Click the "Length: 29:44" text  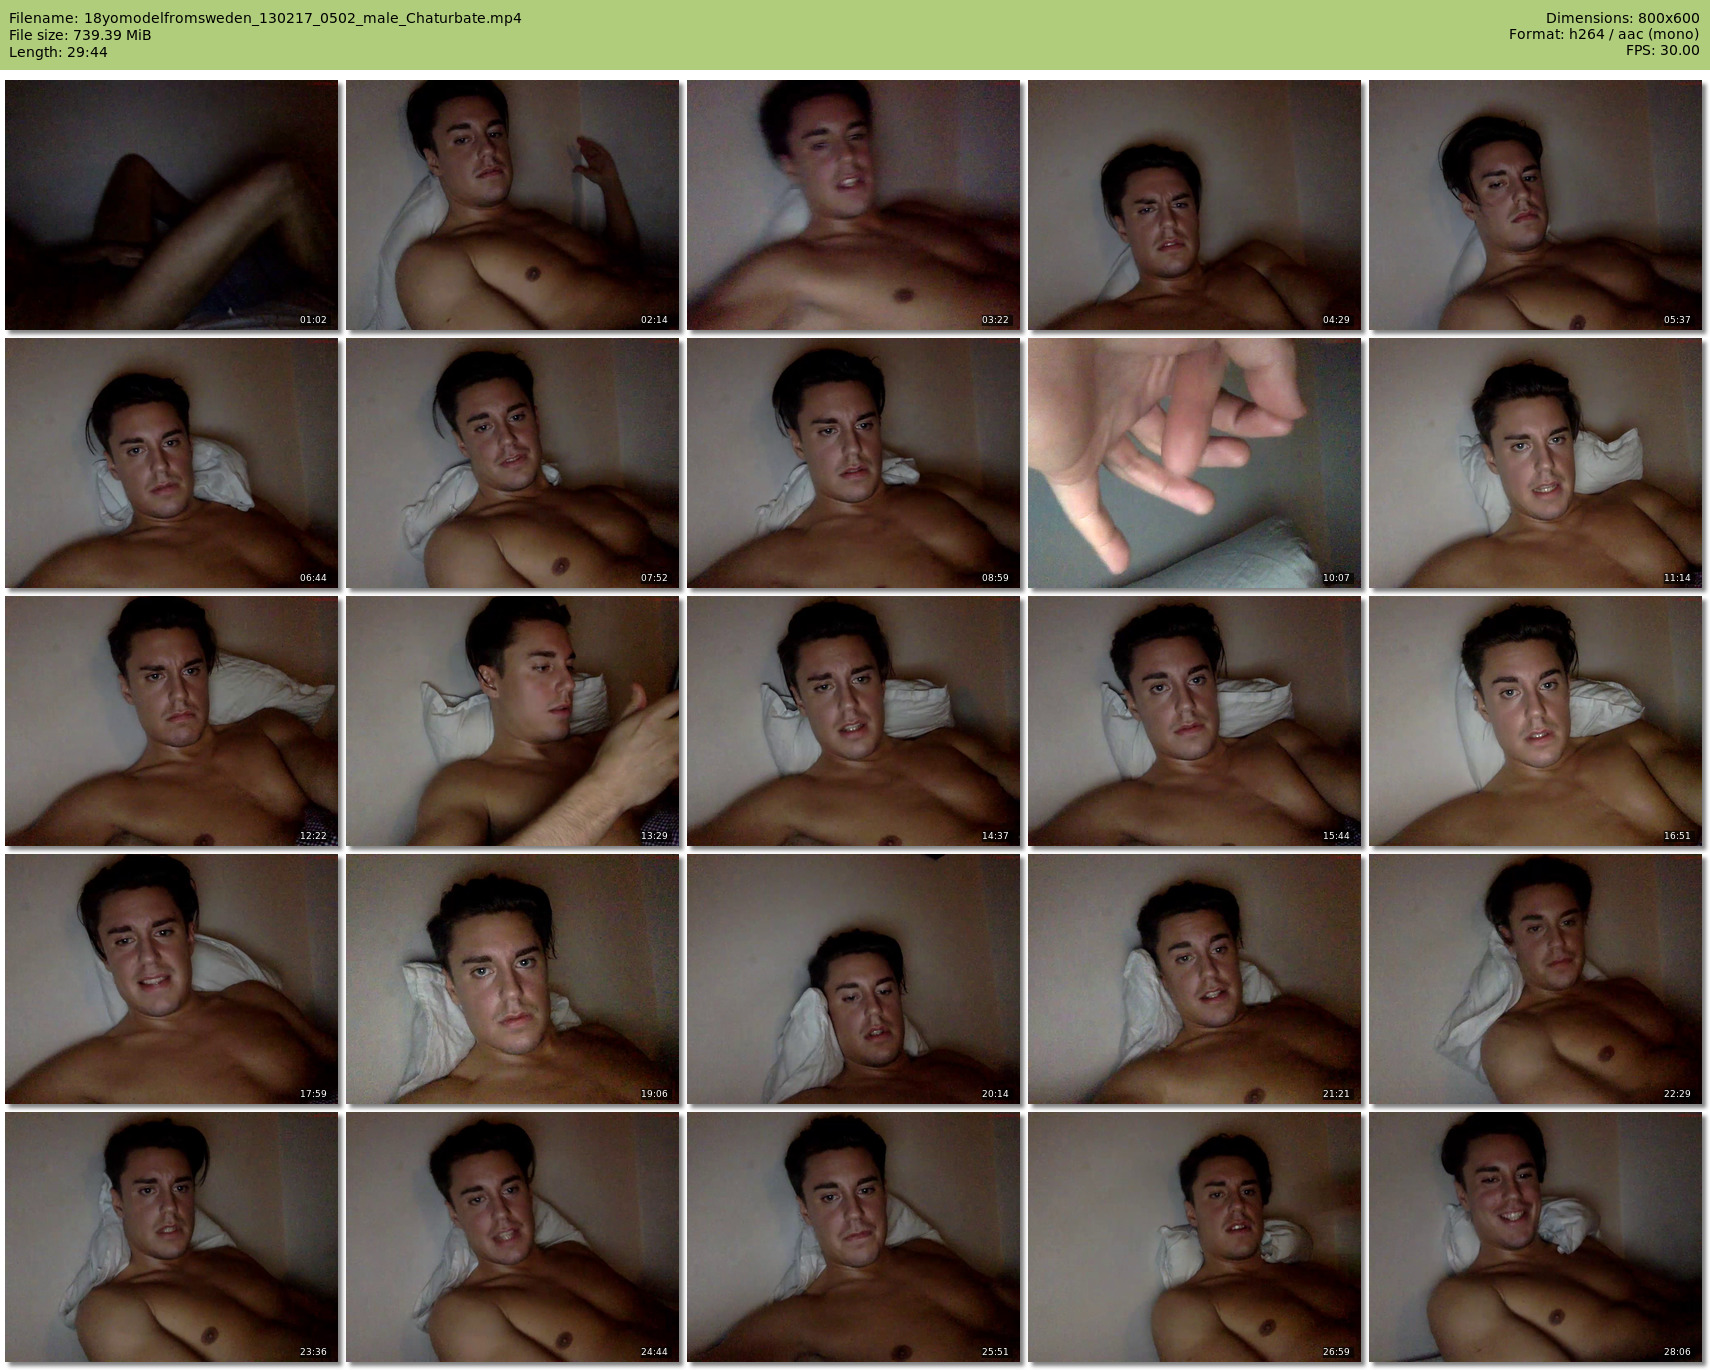coord(58,52)
